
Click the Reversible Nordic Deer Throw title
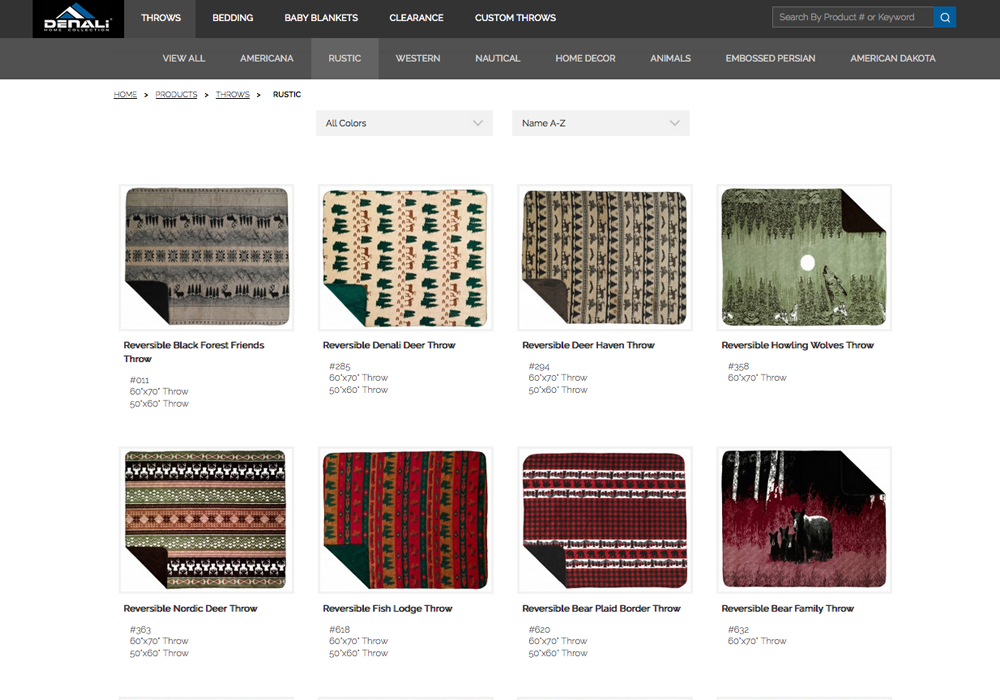[190, 608]
